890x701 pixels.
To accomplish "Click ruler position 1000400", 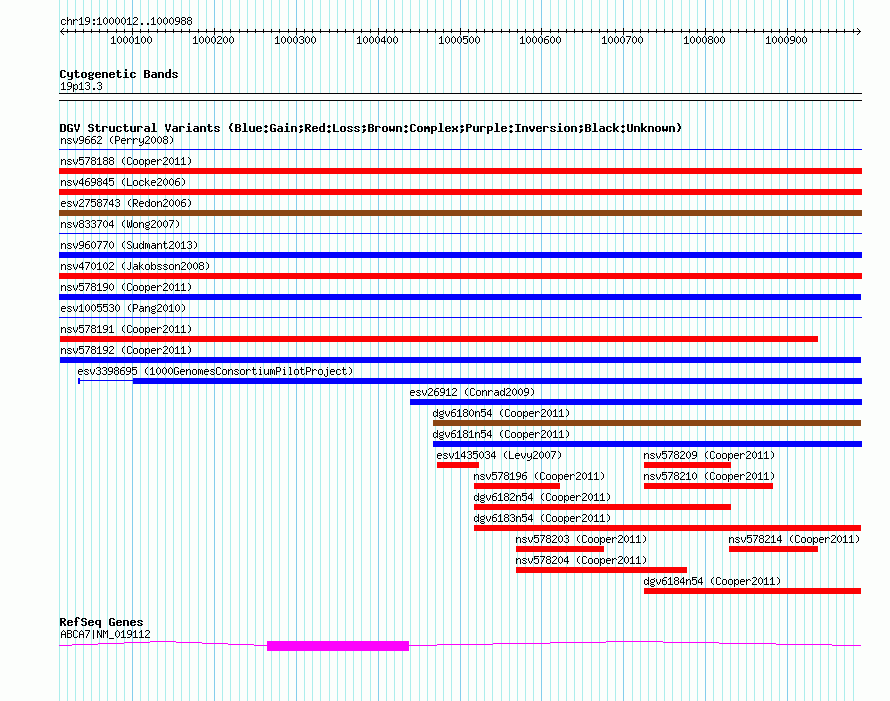I will point(377,40).
